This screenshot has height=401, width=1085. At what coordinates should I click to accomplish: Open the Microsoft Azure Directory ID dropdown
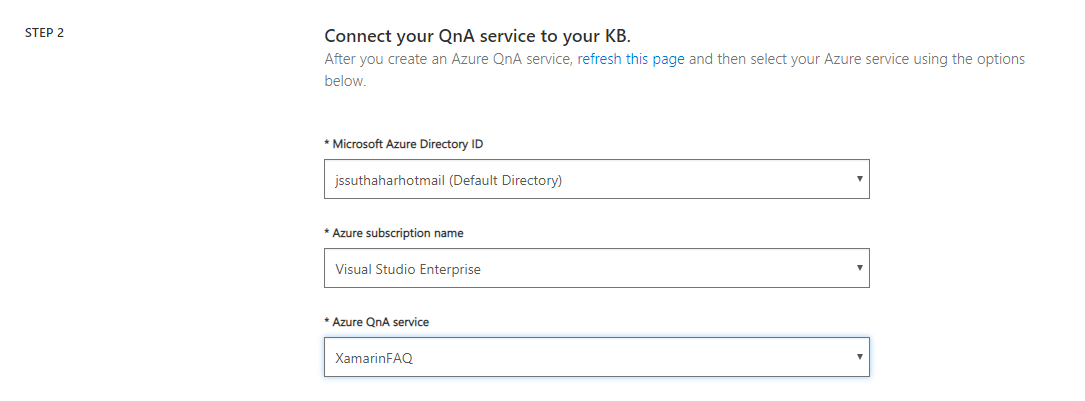[x=596, y=179]
